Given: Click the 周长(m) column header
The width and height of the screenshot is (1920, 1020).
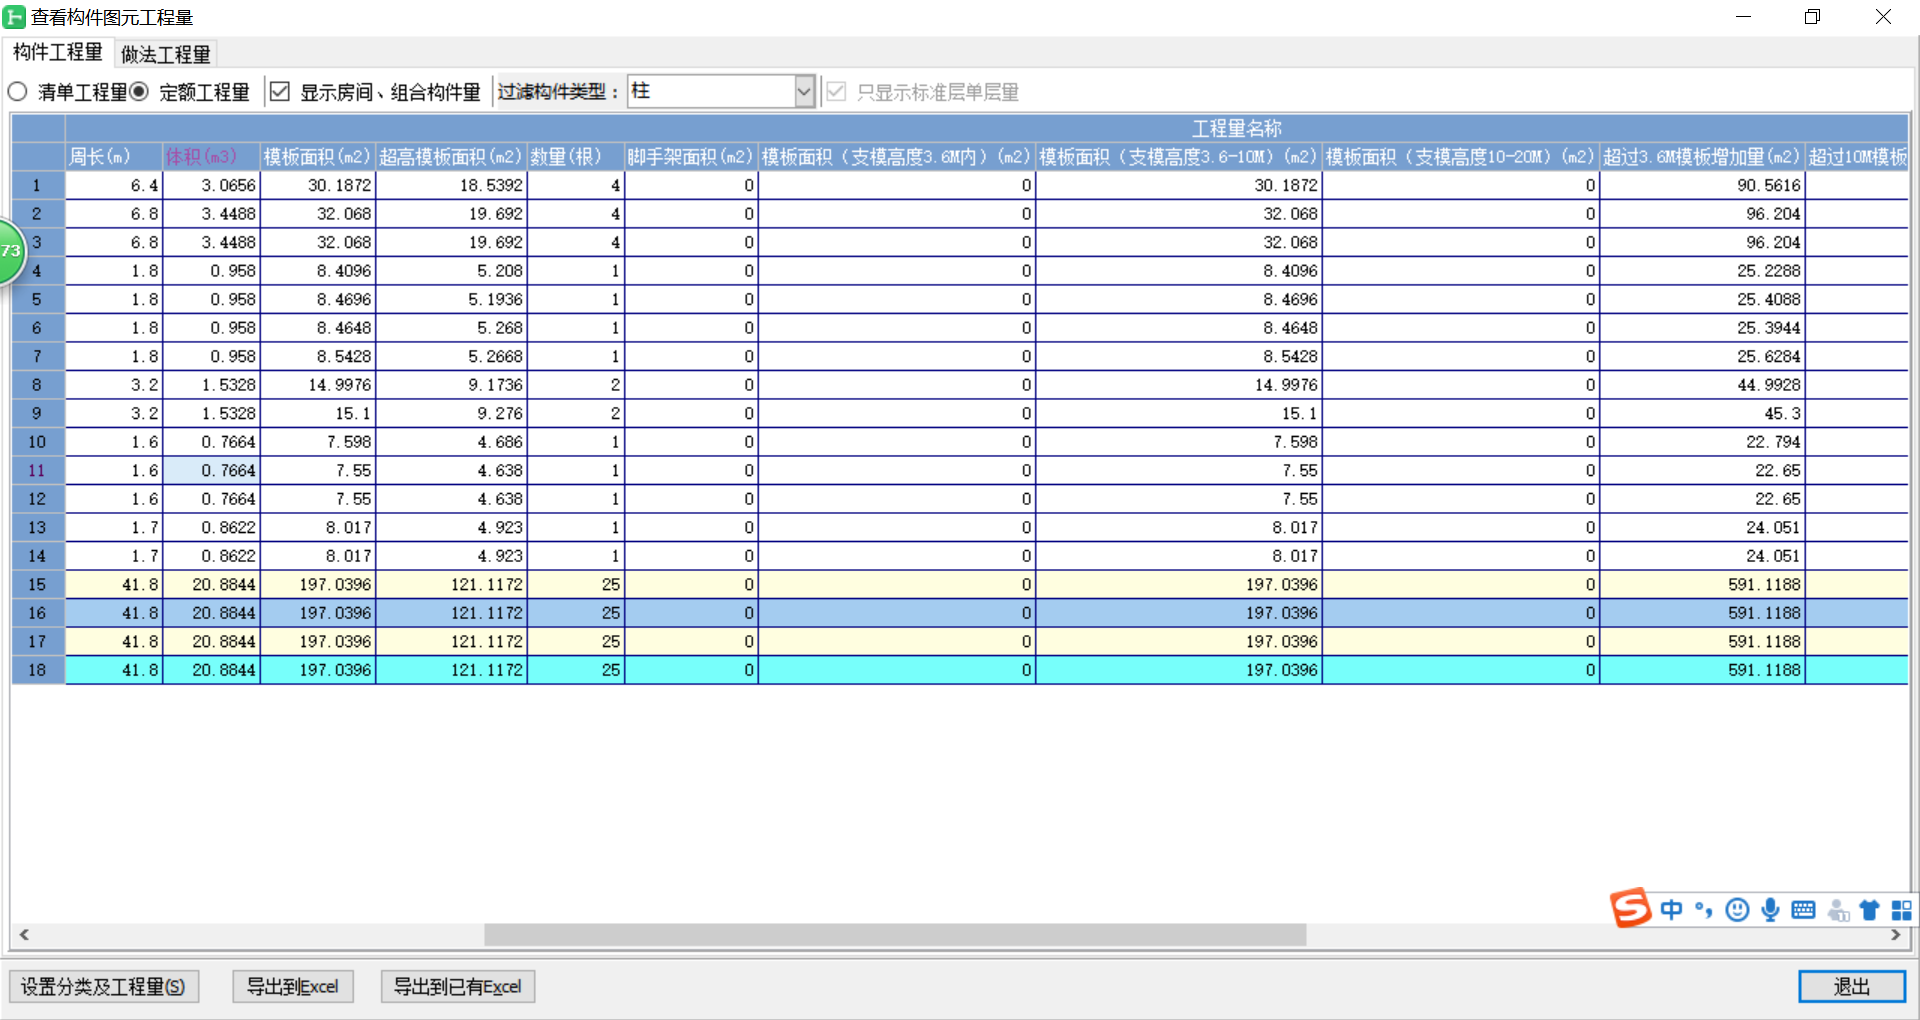Looking at the screenshot, I should tap(114, 157).
